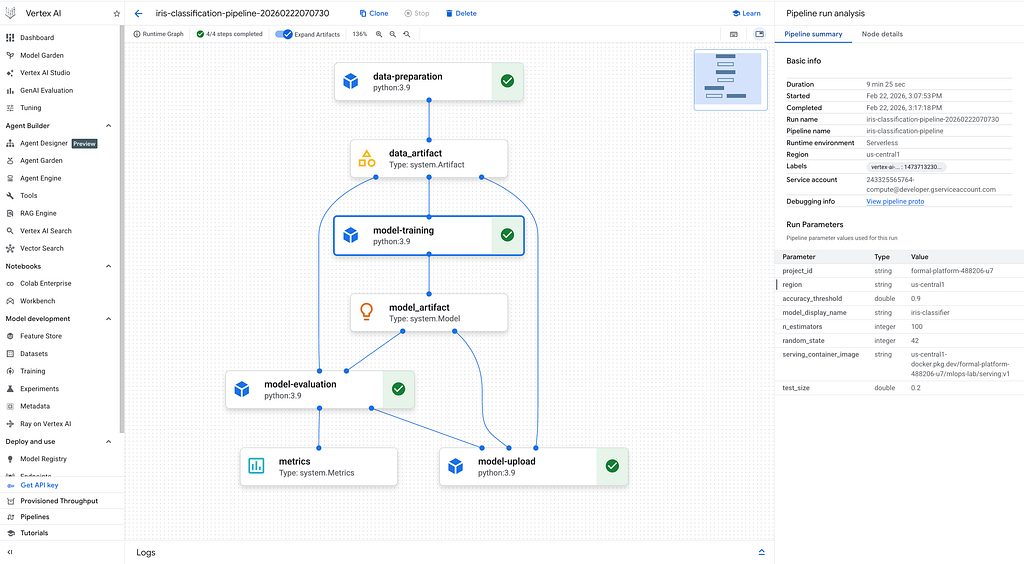Open RAG Engine
The image size is (1024, 564).
tap(38, 213)
